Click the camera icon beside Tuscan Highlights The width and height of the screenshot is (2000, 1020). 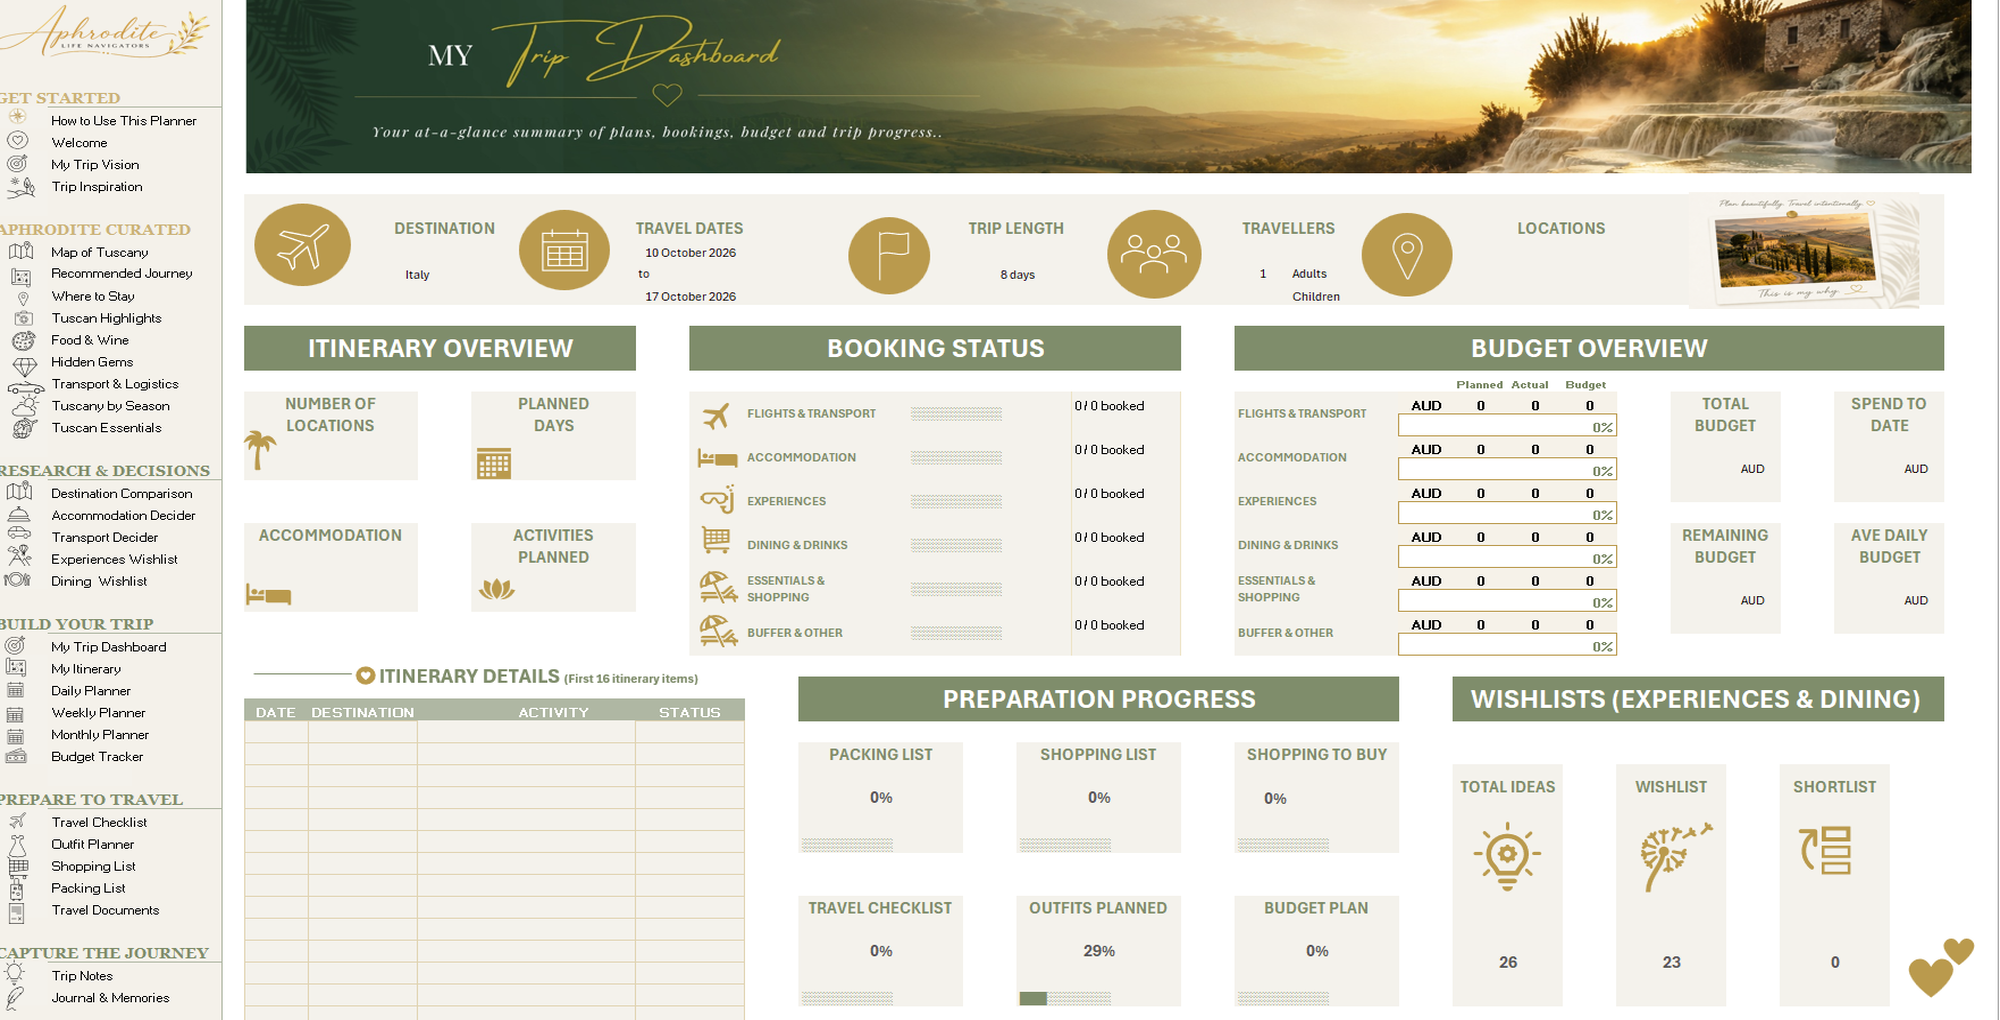(x=22, y=318)
